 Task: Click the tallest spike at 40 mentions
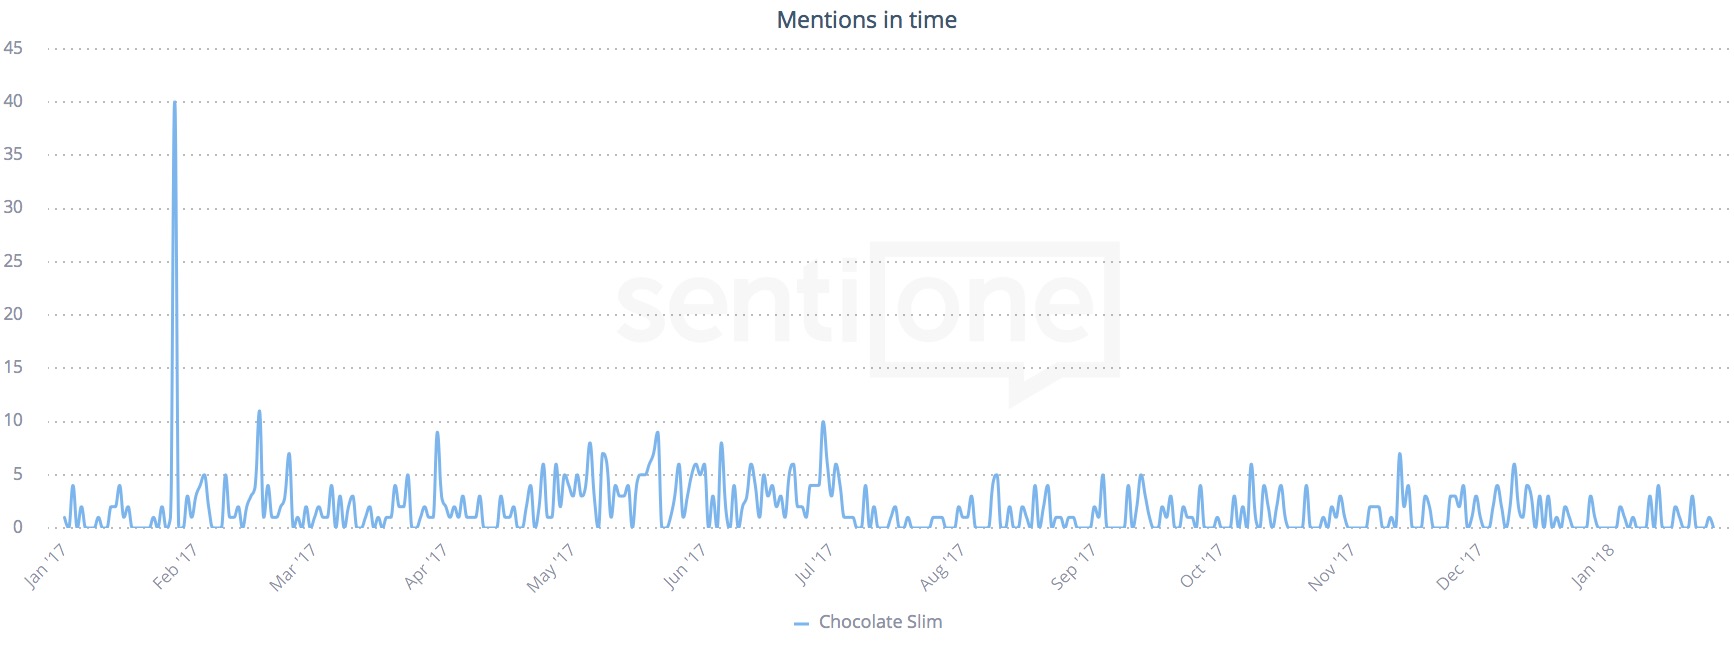pyautogui.click(x=175, y=103)
